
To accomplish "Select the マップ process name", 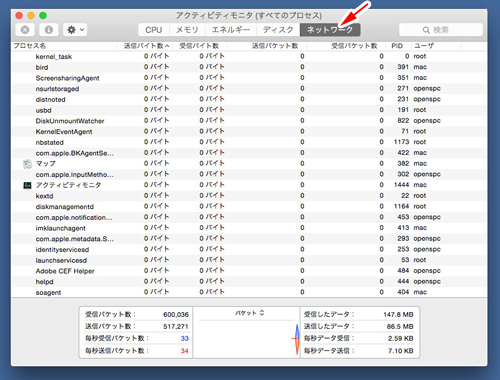I will (46, 164).
